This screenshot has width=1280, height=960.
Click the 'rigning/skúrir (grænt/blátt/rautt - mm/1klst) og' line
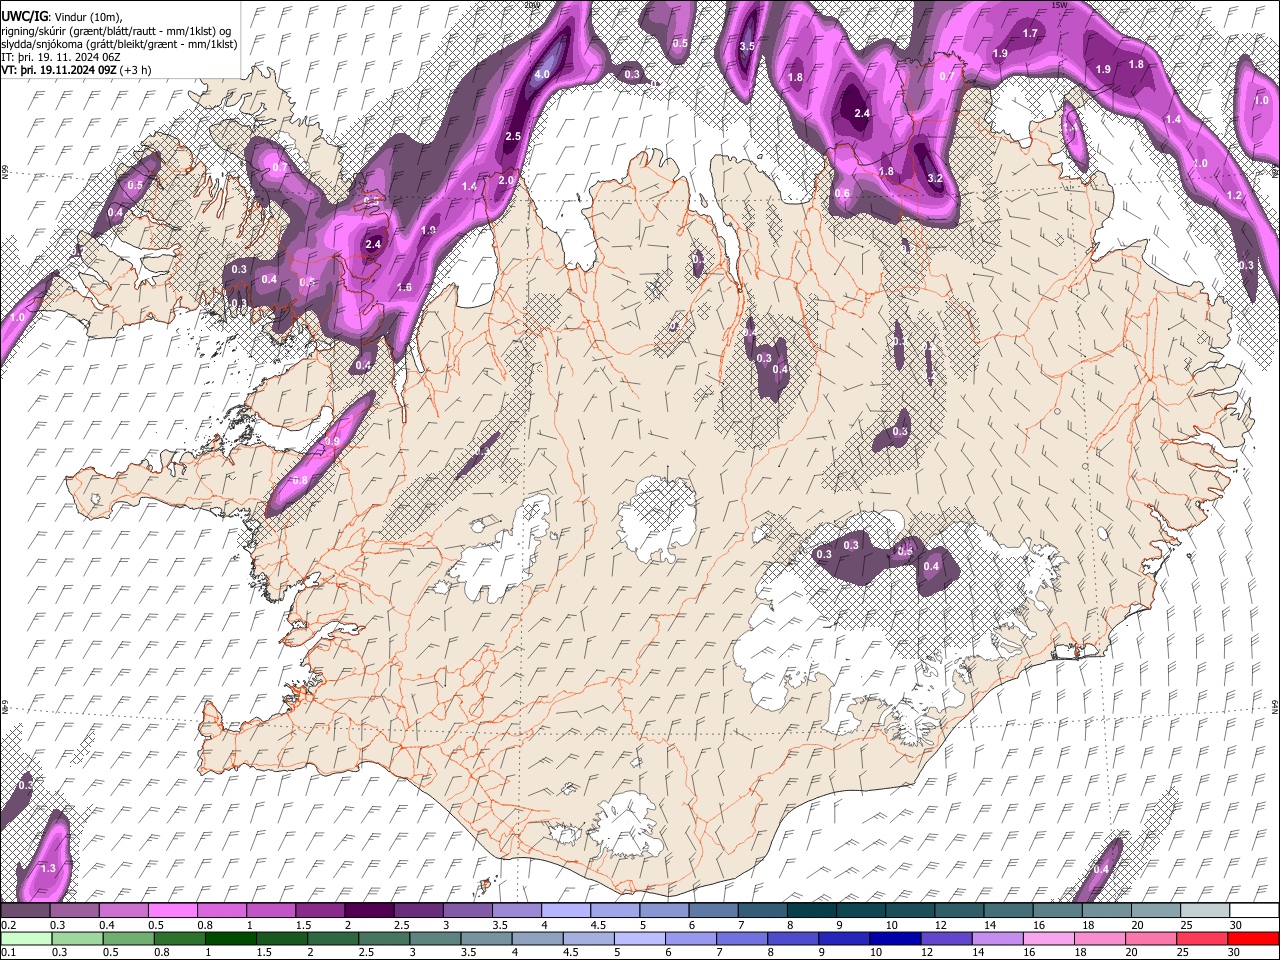click(x=116, y=31)
